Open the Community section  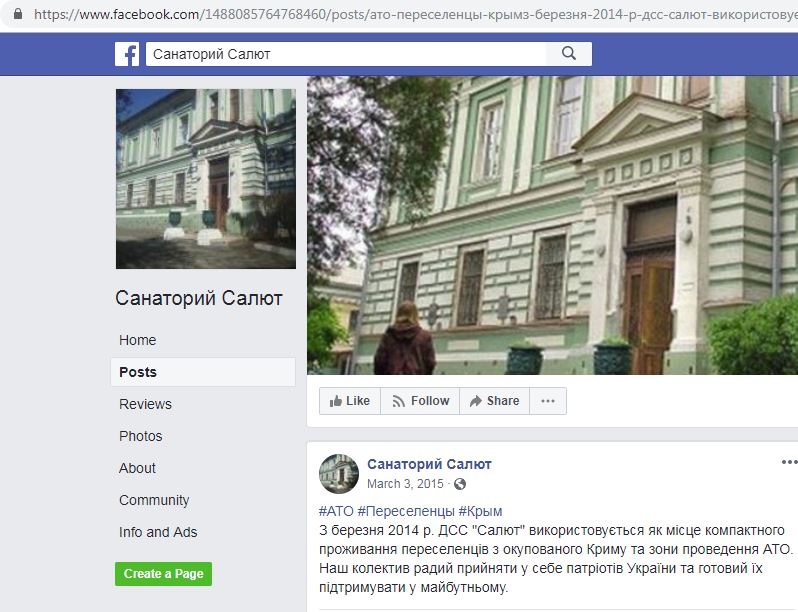pos(154,500)
